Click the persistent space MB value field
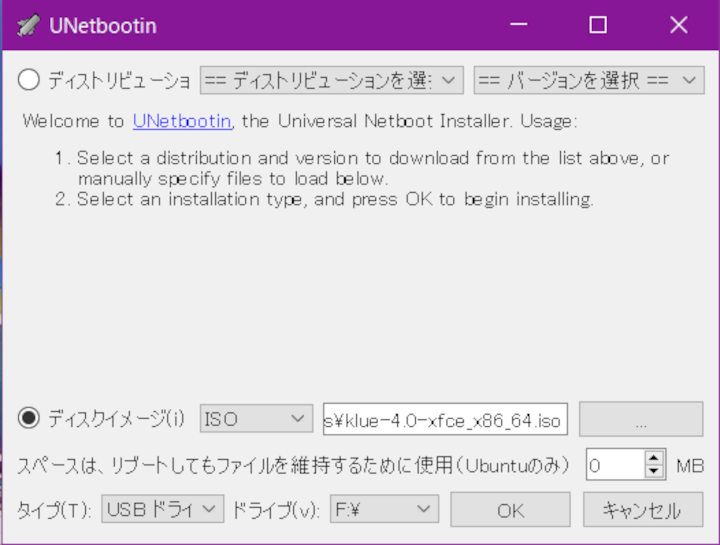This screenshot has width=720, height=545. [615, 465]
